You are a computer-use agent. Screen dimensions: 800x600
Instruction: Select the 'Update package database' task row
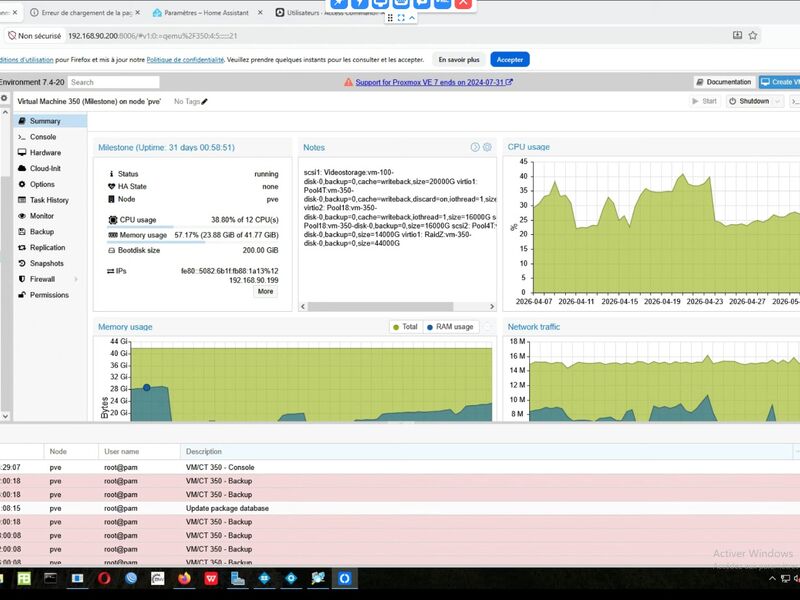(400, 508)
